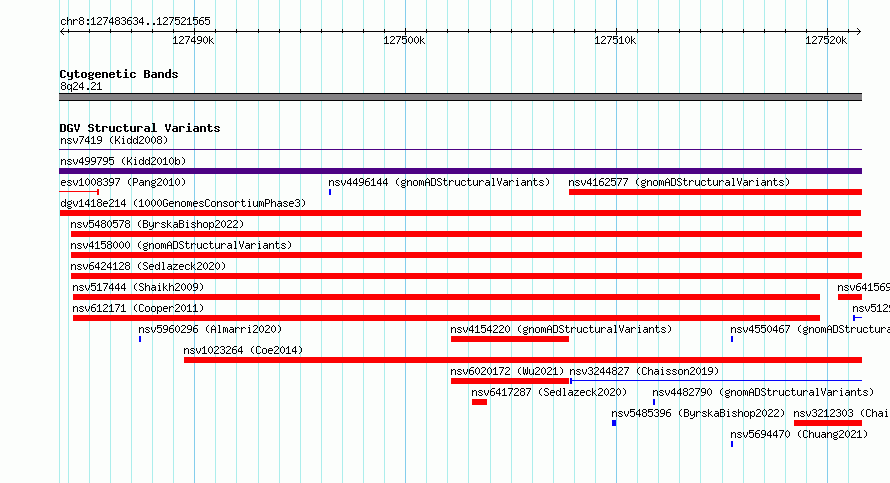Viewport: 890px width, 483px height.
Task: Click nsv5480578 (ByrskaBishop2022) label
Action: 157,224
